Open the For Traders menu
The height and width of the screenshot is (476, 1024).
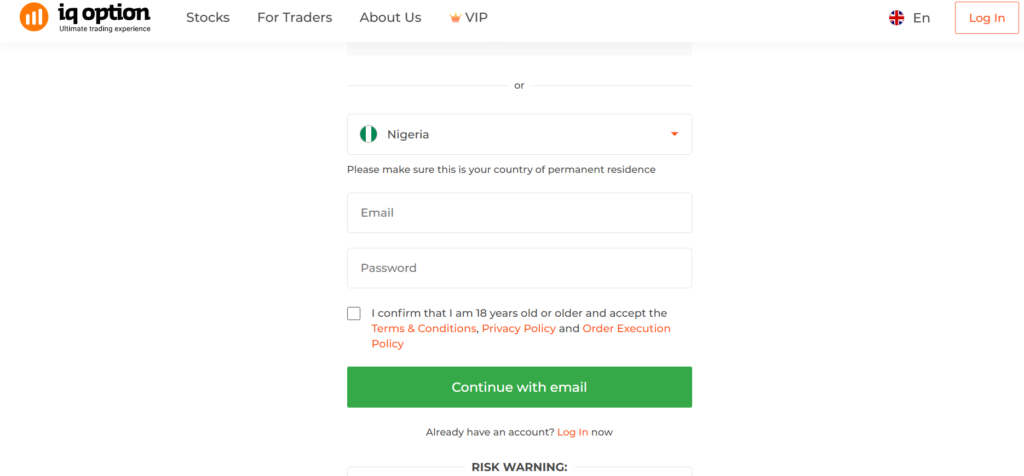pyautogui.click(x=295, y=18)
